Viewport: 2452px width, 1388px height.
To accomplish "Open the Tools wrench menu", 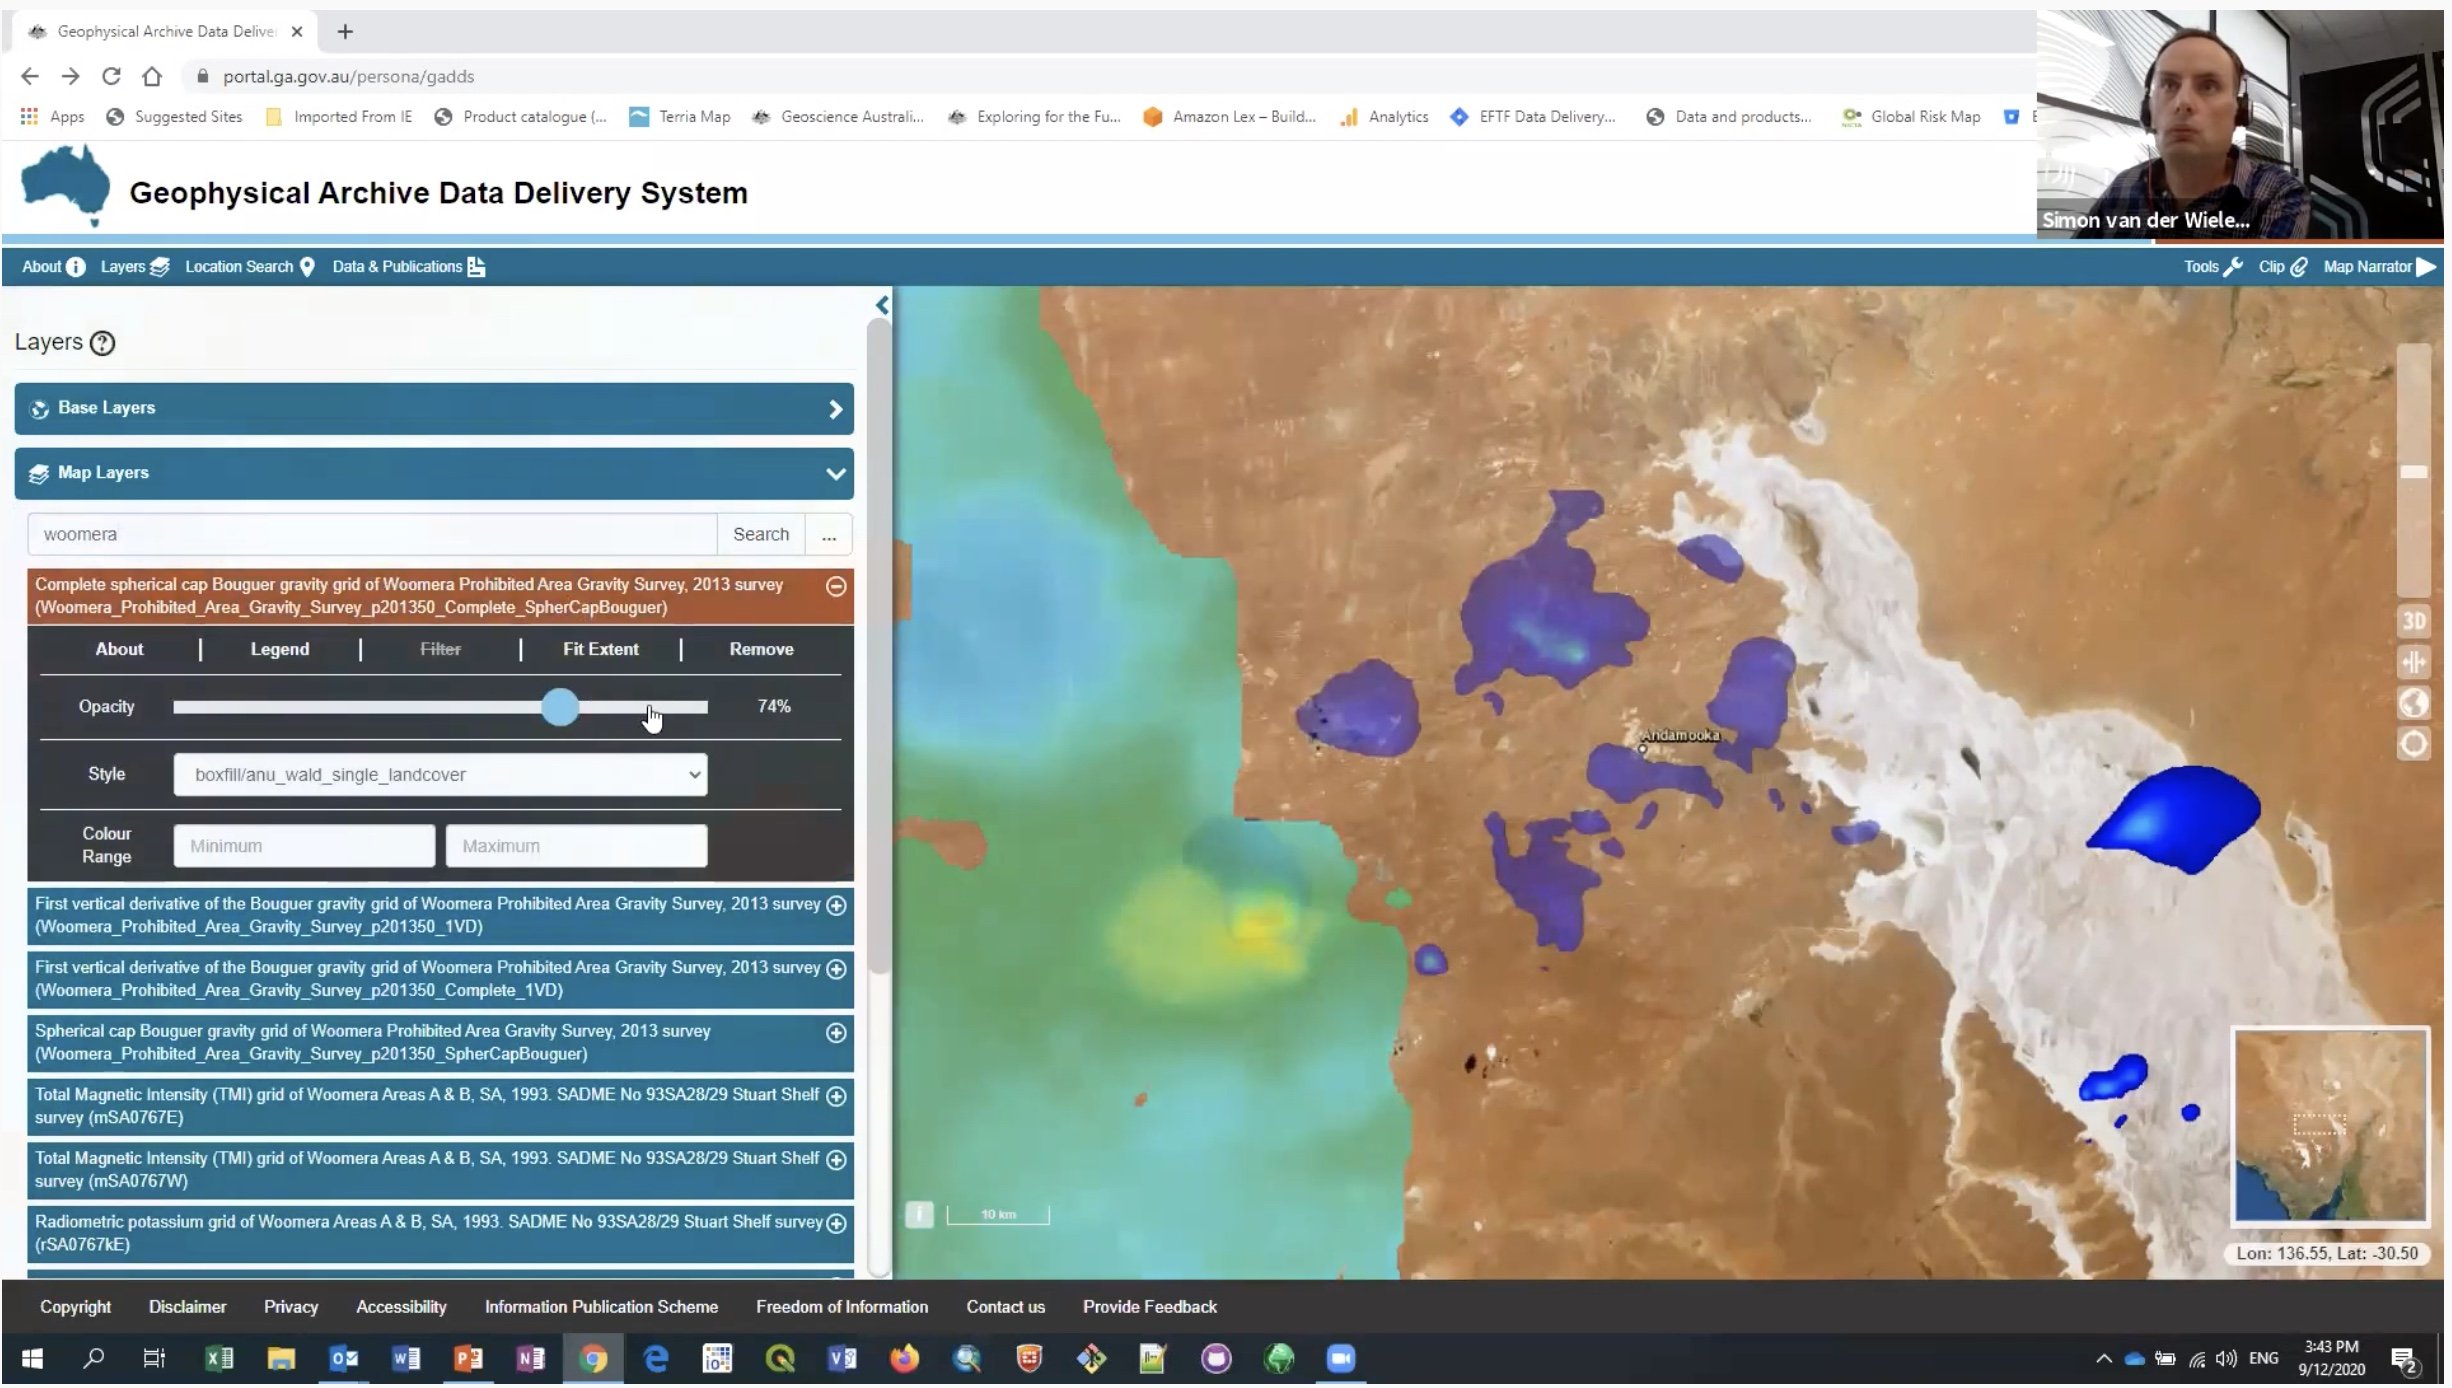I will coord(2212,267).
